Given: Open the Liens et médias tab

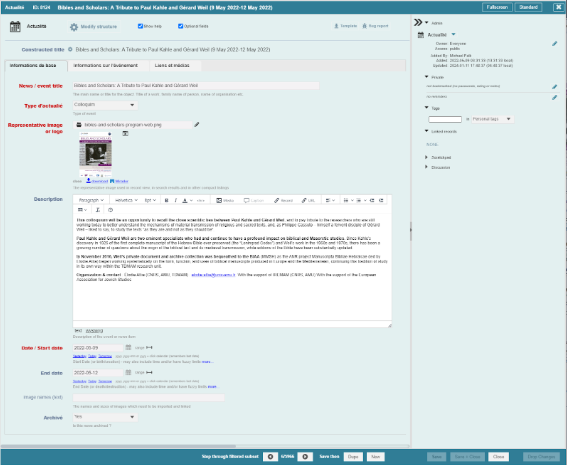Looking at the screenshot, I should pyautogui.click(x=175, y=66).
